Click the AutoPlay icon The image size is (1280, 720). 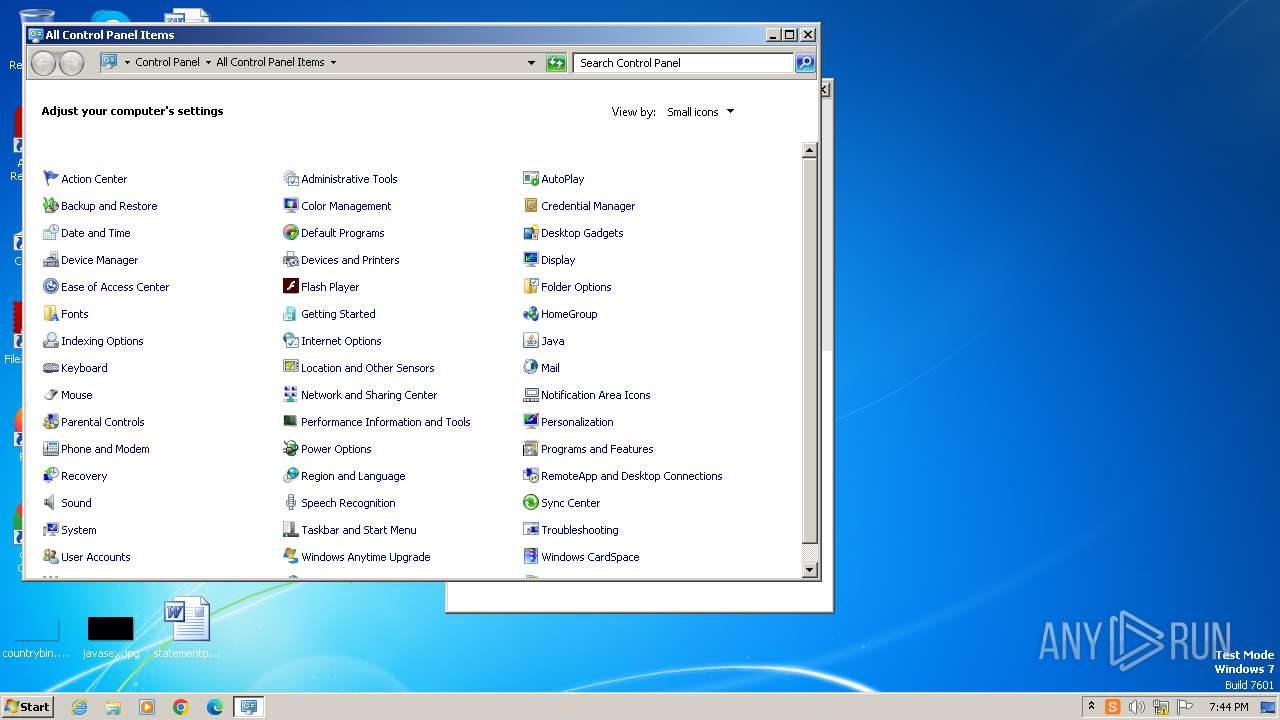tap(531, 179)
